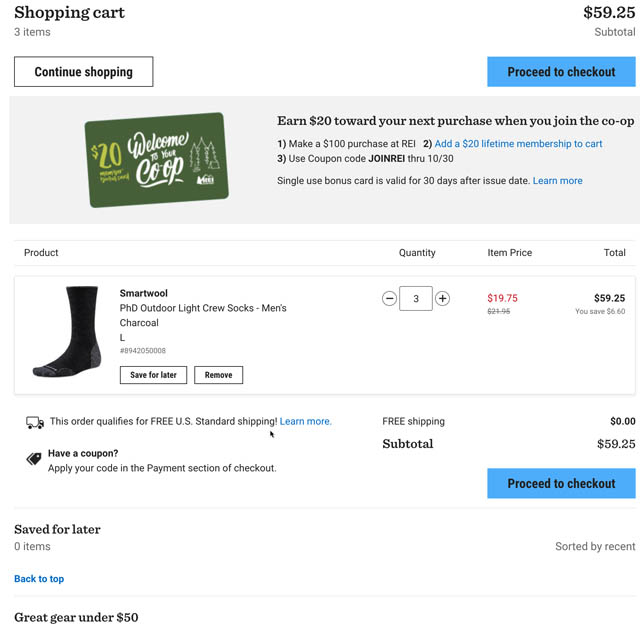This screenshot has width=640, height=640.
Task: Click Great gear under $50 heading
Action: [76, 618]
